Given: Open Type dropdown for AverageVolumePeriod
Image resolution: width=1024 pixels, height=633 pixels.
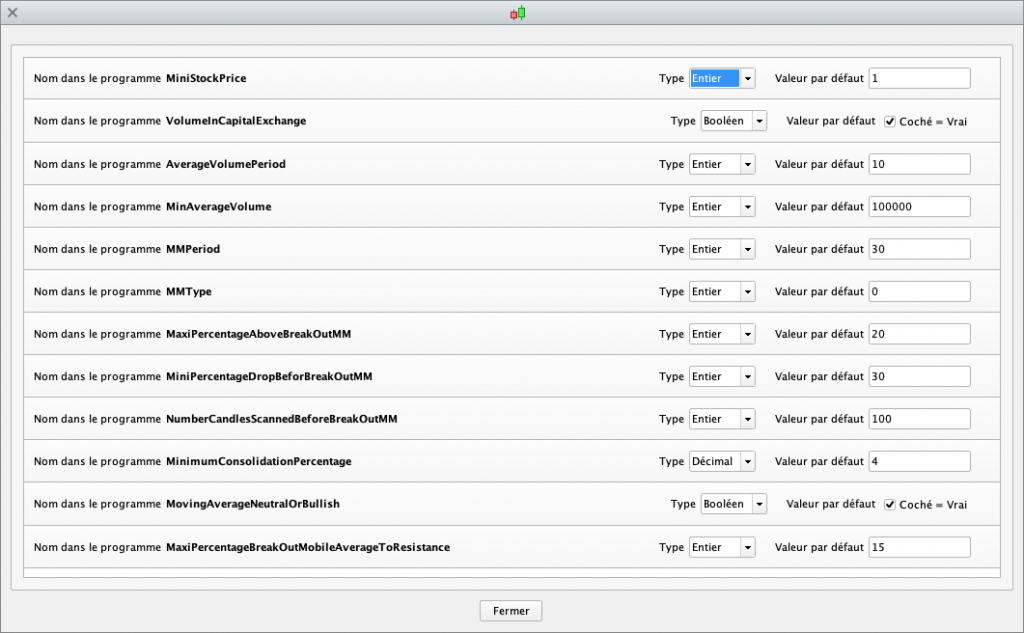Looking at the screenshot, I should coord(722,164).
